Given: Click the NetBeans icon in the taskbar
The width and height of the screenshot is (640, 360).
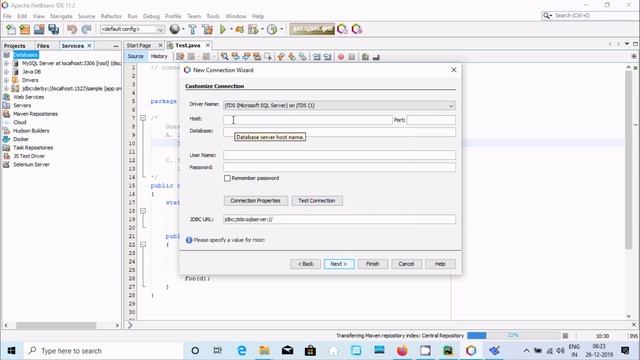Looking at the screenshot, I should [471, 351].
